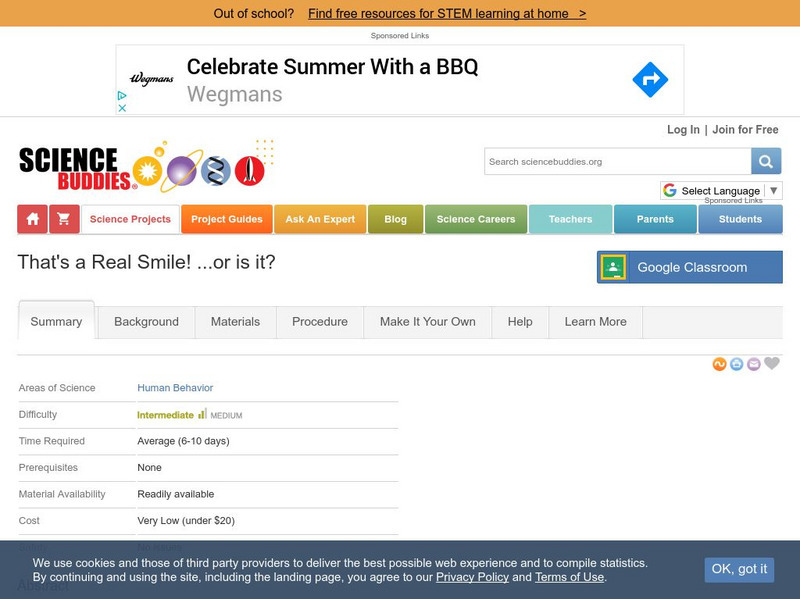Add project to favorites with heart icon
The height and width of the screenshot is (599, 800).
coord(772,364)
